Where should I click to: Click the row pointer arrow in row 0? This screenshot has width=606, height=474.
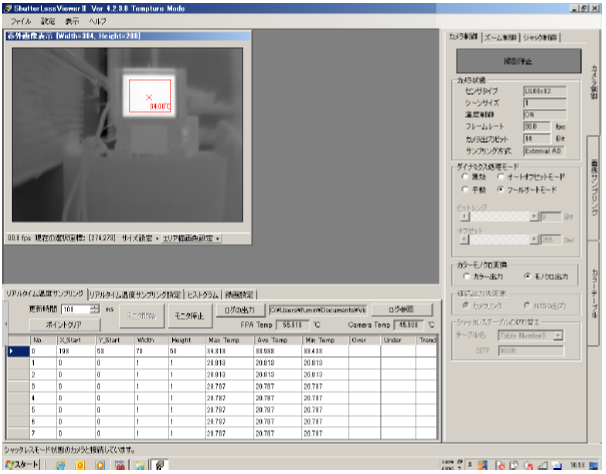click(12, 351)
